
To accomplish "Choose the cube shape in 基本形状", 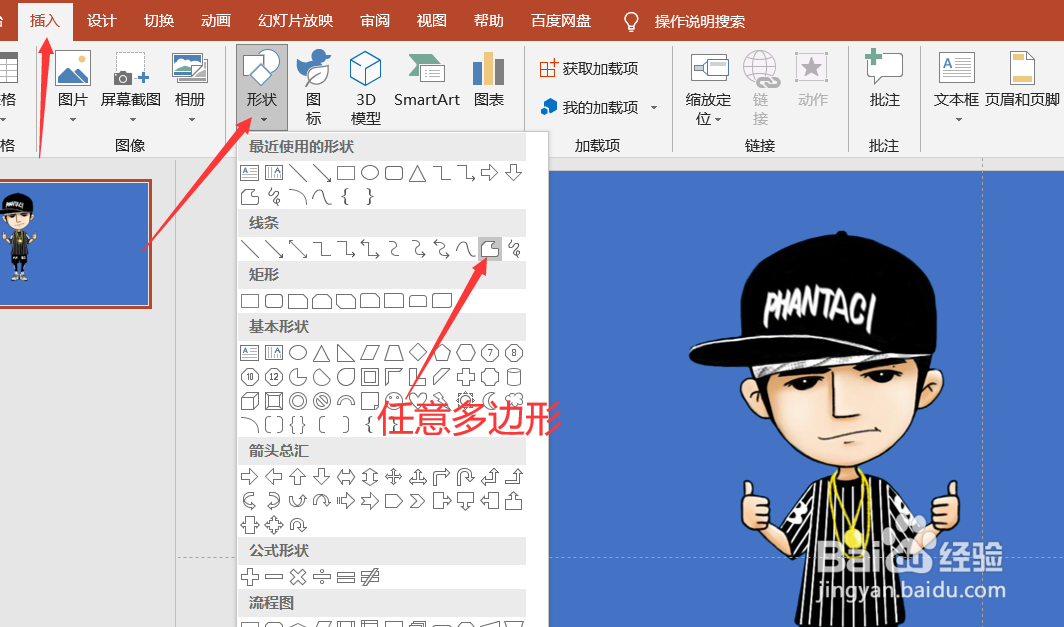I will pyautogui.click(x=250, y=401).
